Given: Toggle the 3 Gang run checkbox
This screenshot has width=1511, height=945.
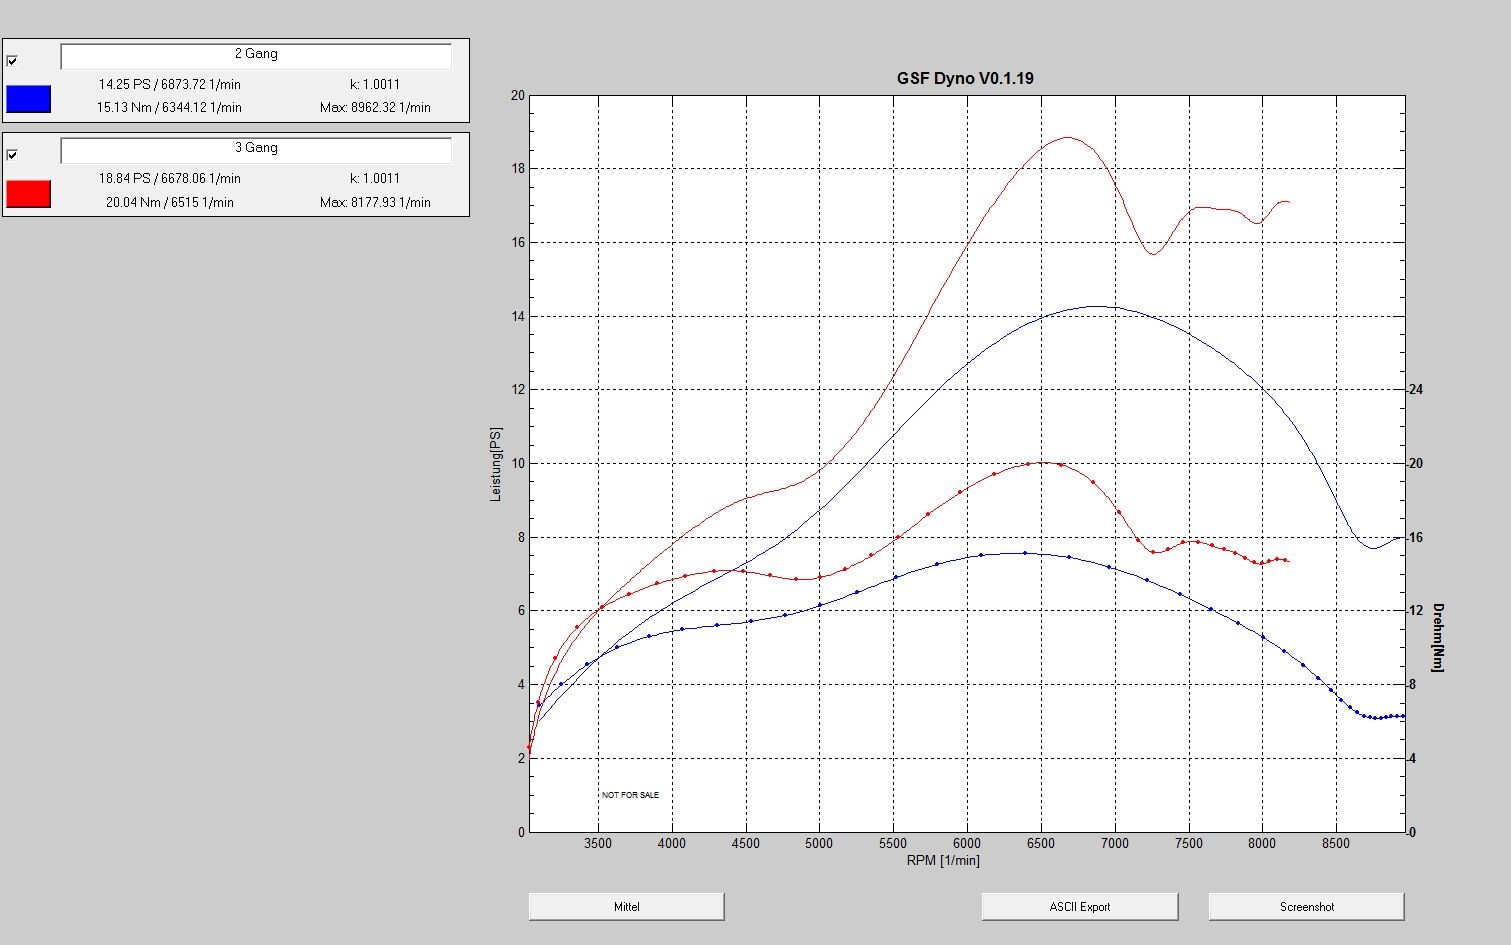Looking at the screenshot, I should 12,155.
